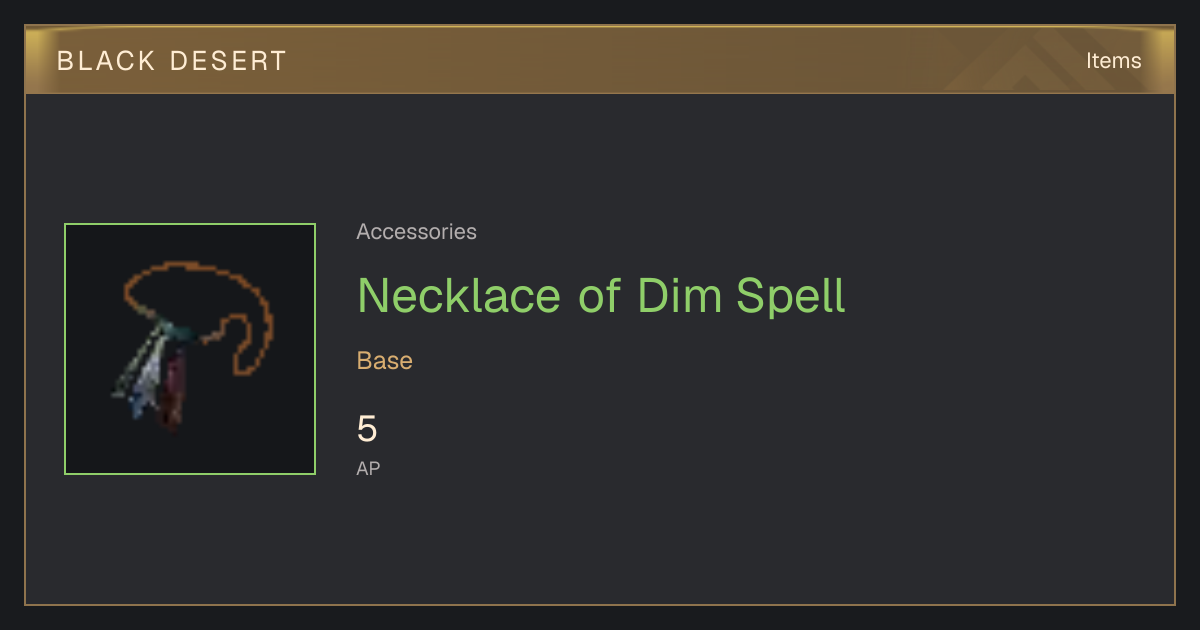
Task: Select the AP stat label
Action: [x=368, y=468]
